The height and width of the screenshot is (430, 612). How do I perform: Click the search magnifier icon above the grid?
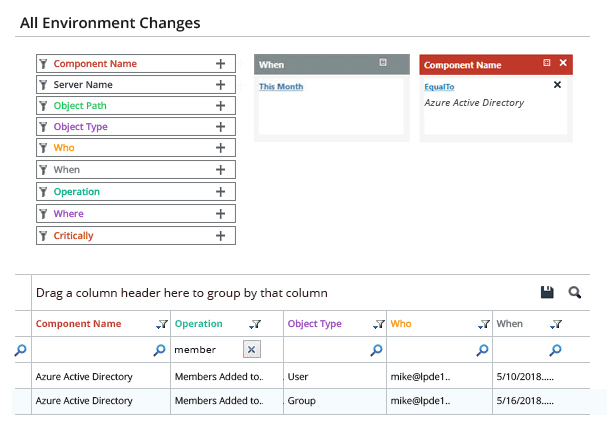point(575,292)
